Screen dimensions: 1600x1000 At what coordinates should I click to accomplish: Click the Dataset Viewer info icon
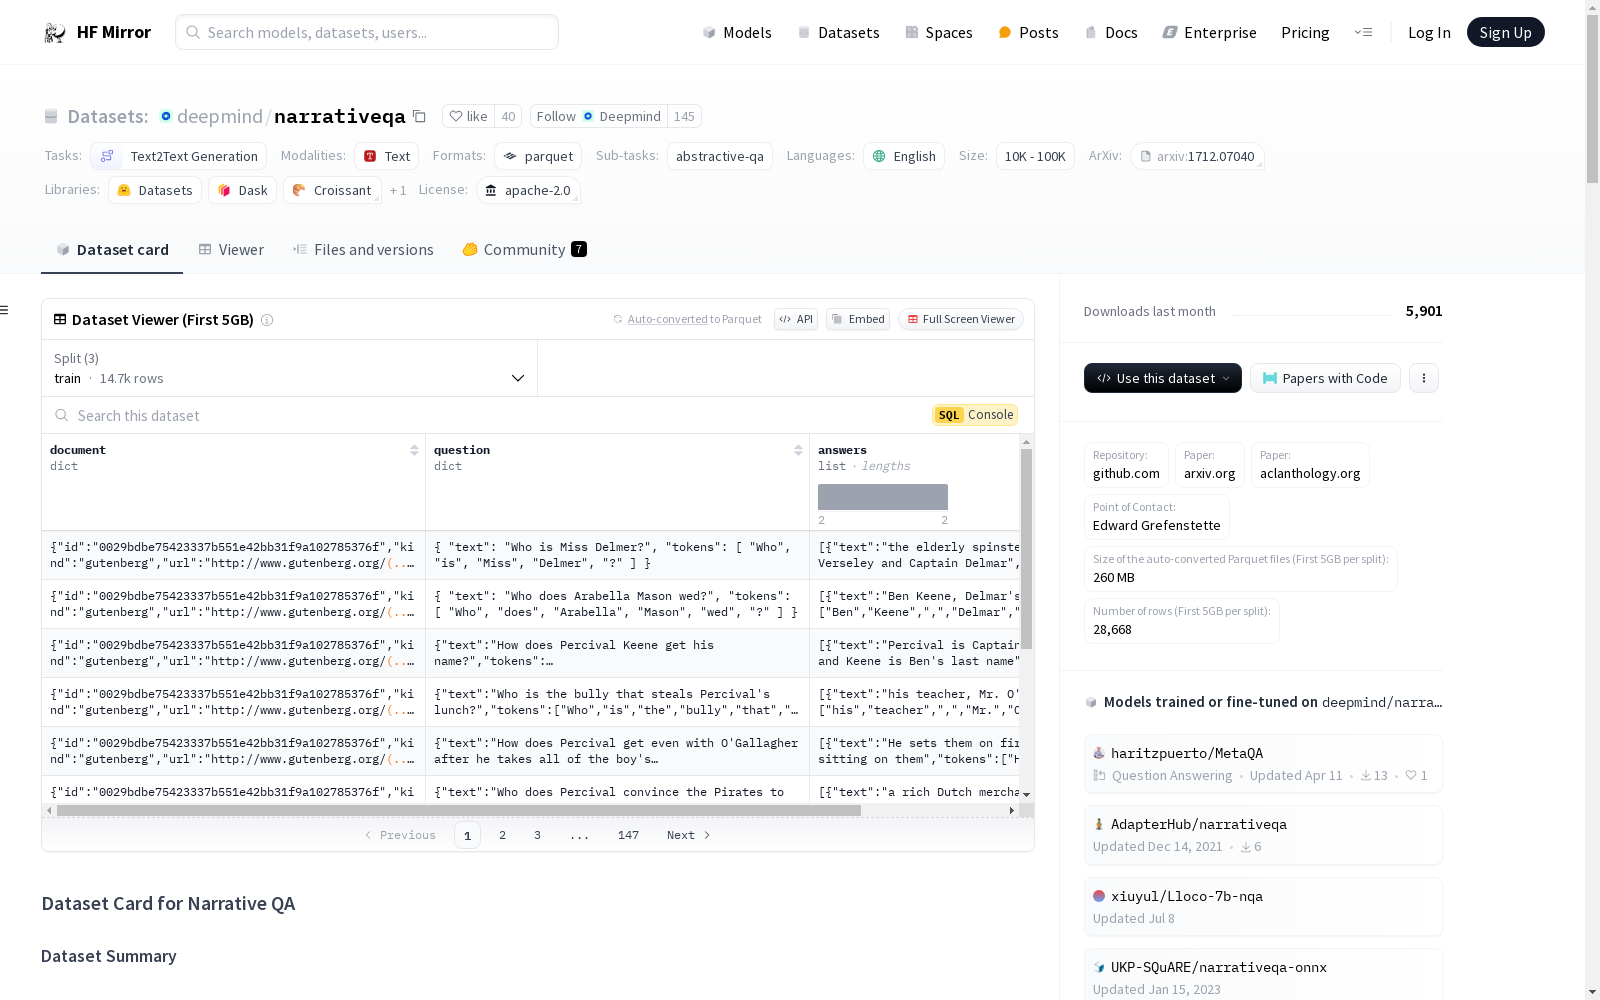[x=267, y=320]
